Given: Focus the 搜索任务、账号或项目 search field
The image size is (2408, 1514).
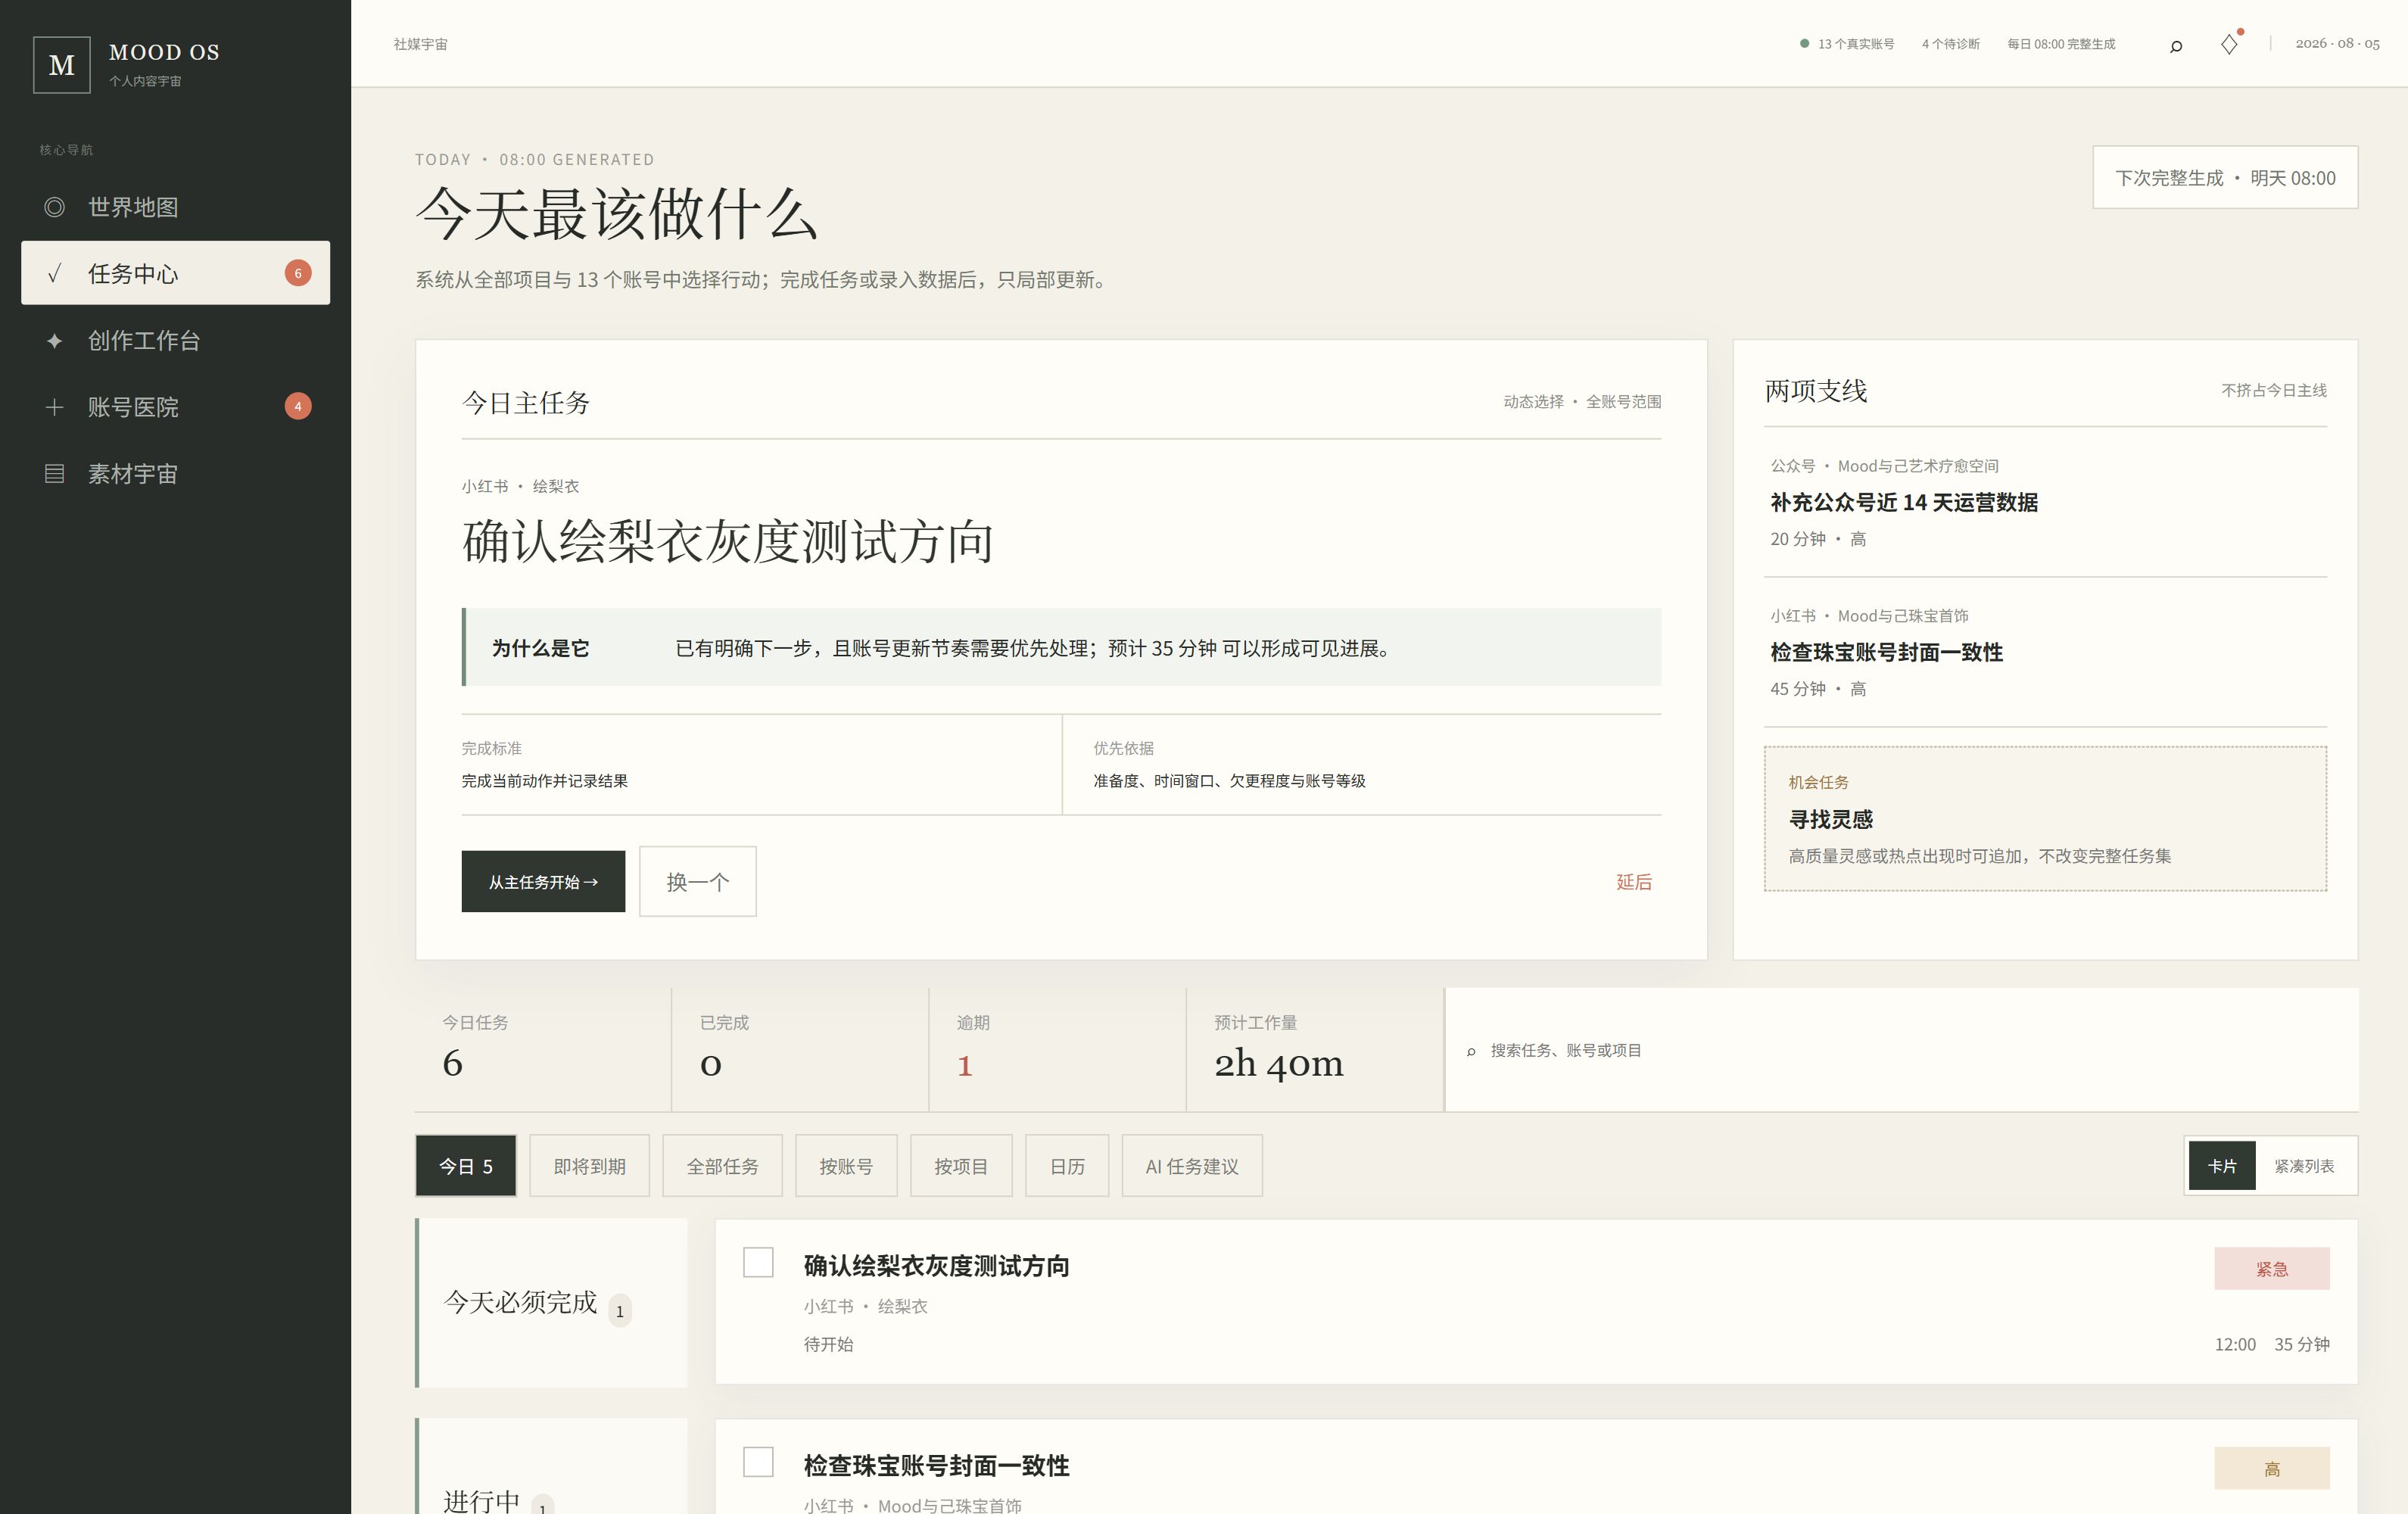Looking at the screenshot, I should pyautogui.click(x=1901, y=1050).
